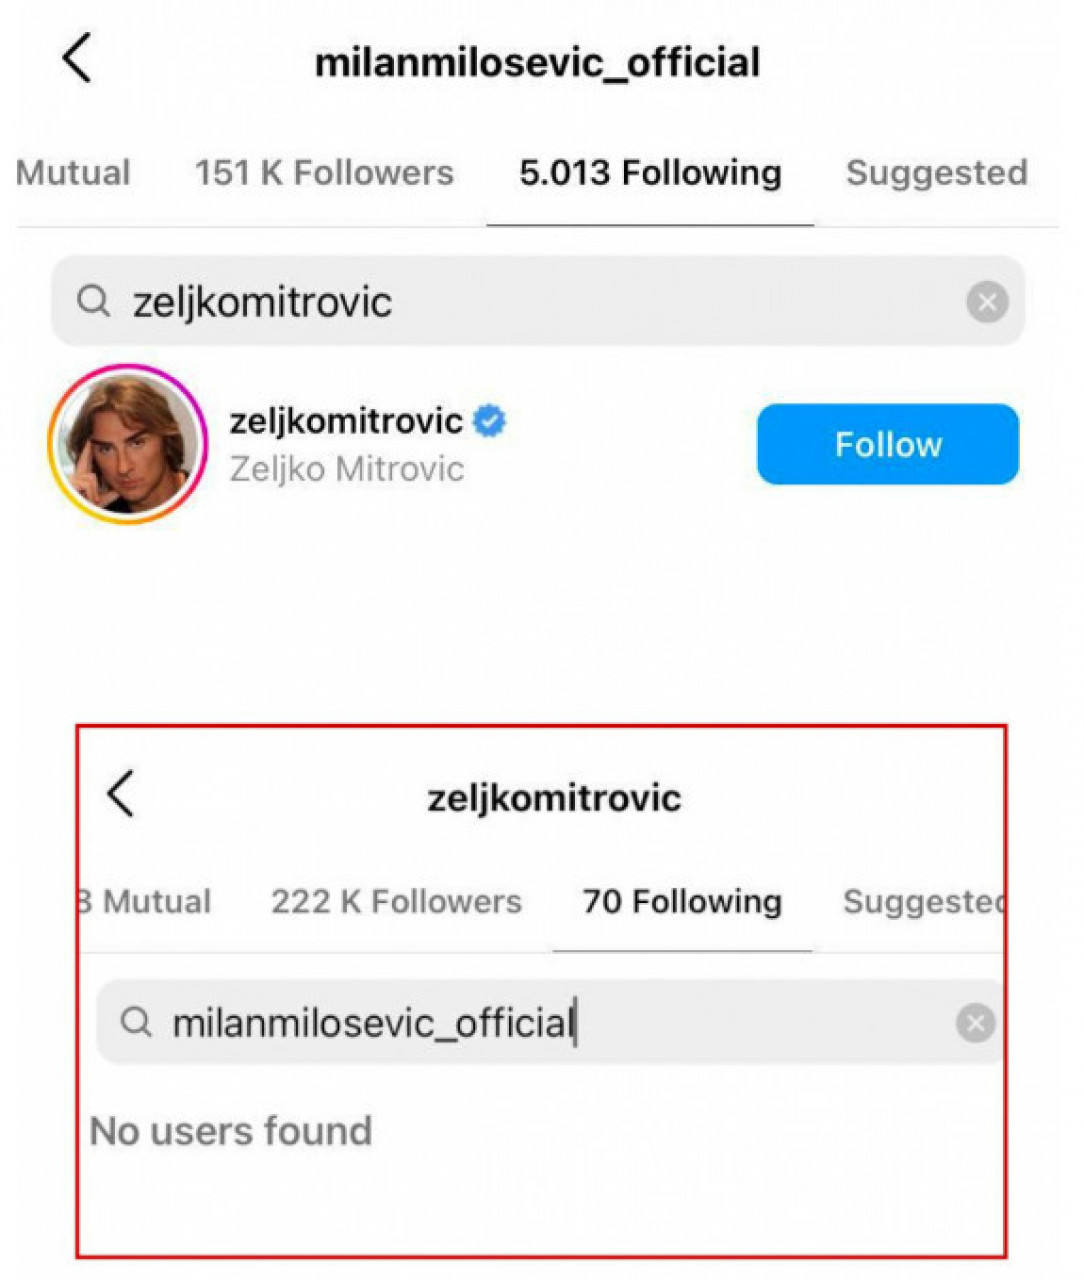Open the zeljkomitrovic username link in results

point(346,421)
